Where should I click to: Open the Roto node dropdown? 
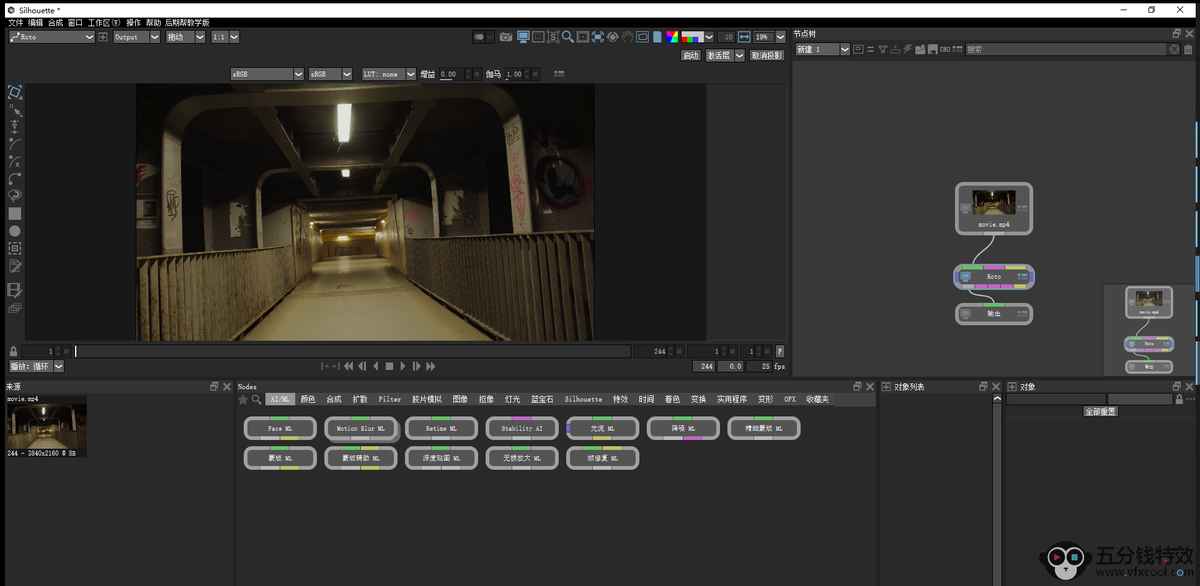(x=89, y=37)
